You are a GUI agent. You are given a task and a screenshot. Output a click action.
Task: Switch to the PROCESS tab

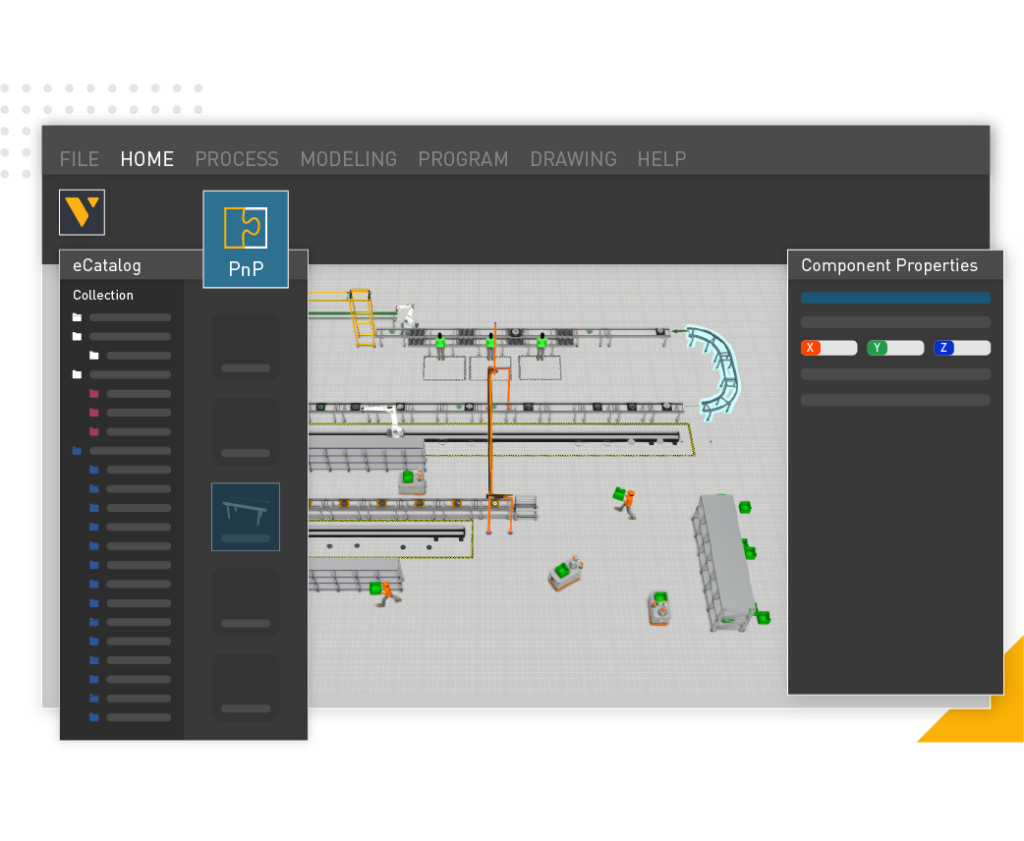click(236, 159)
